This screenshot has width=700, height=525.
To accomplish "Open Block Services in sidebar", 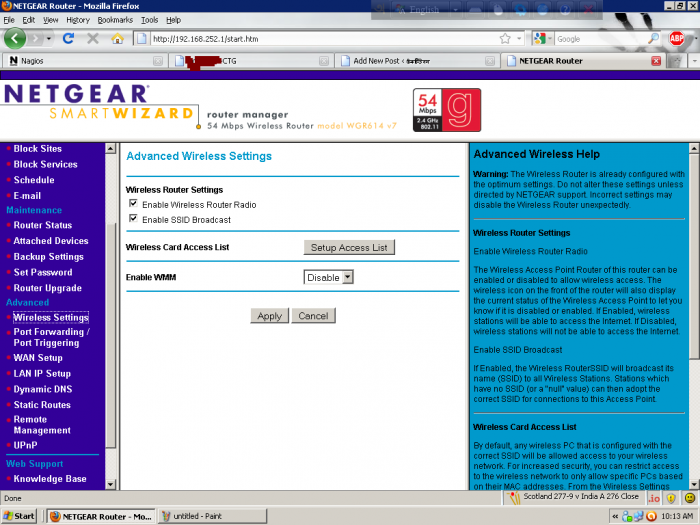I will pos(46,164).
